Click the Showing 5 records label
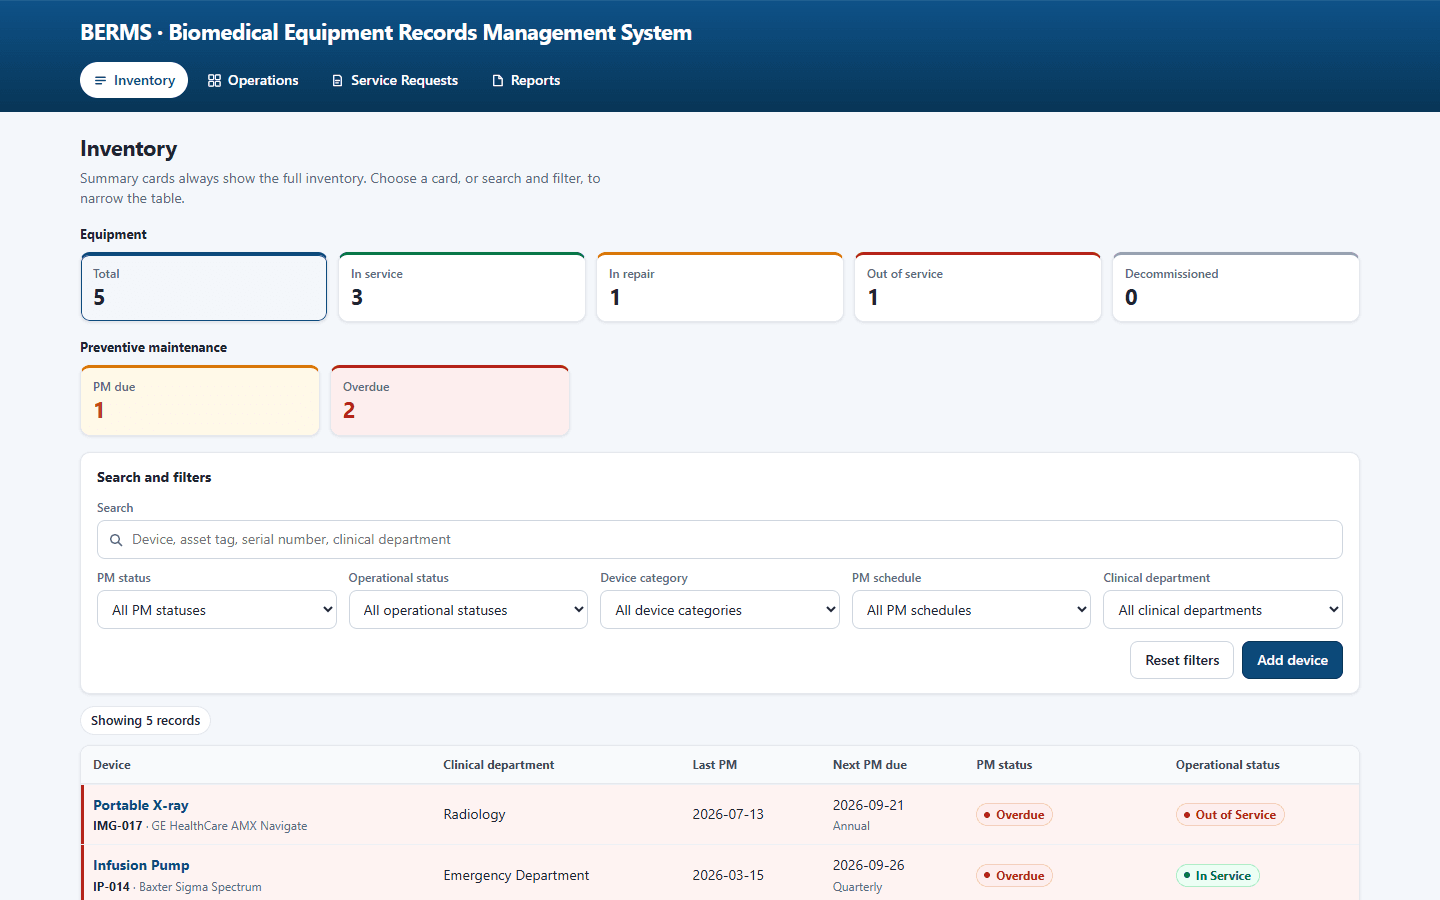The image size is (1440, 900). 145,721
